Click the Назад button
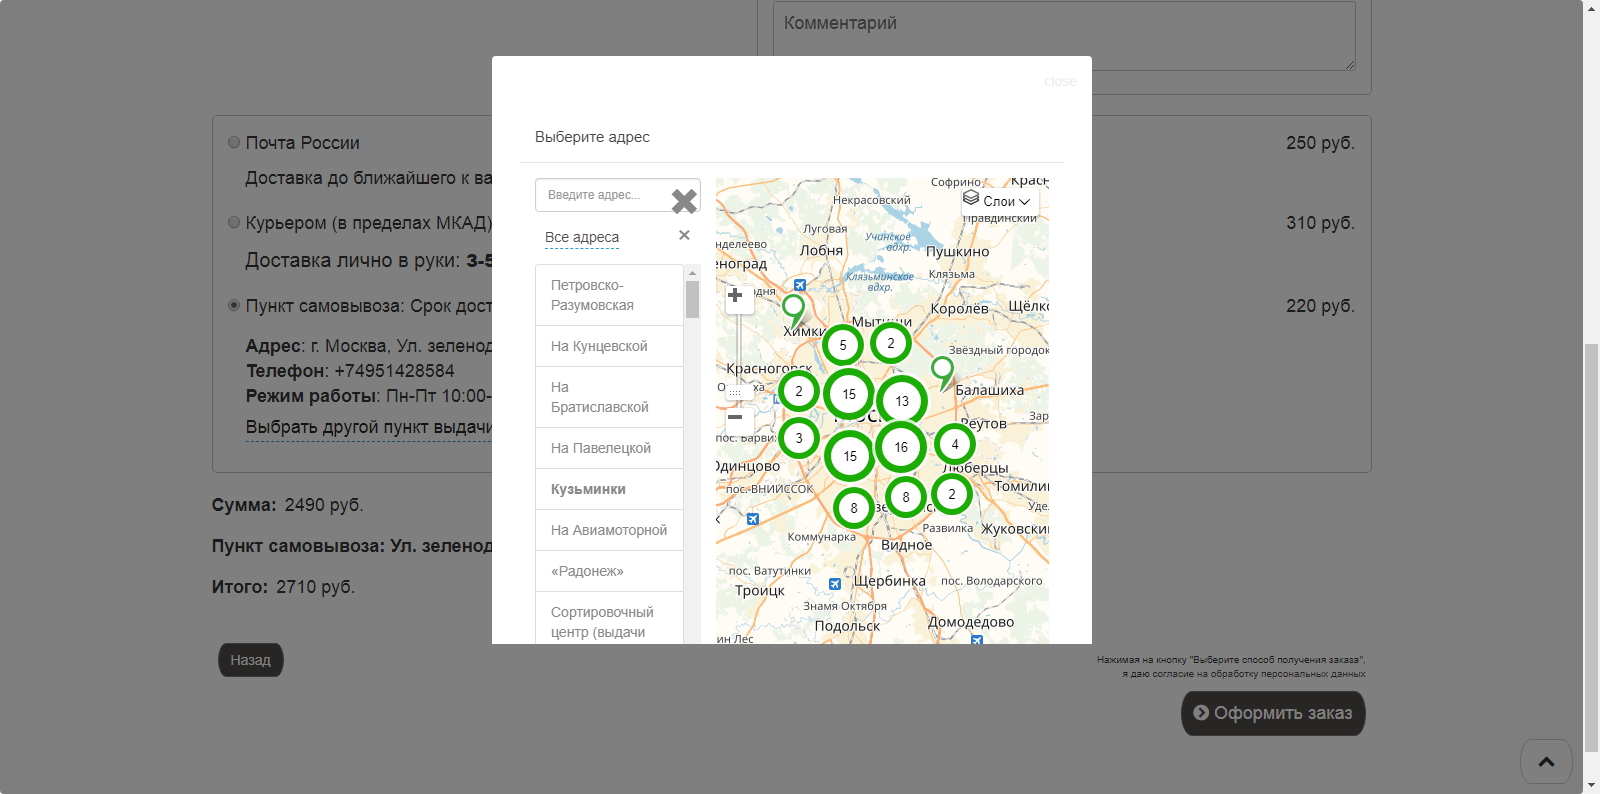This screenshot has width=1600, height=794. point(251,660)
